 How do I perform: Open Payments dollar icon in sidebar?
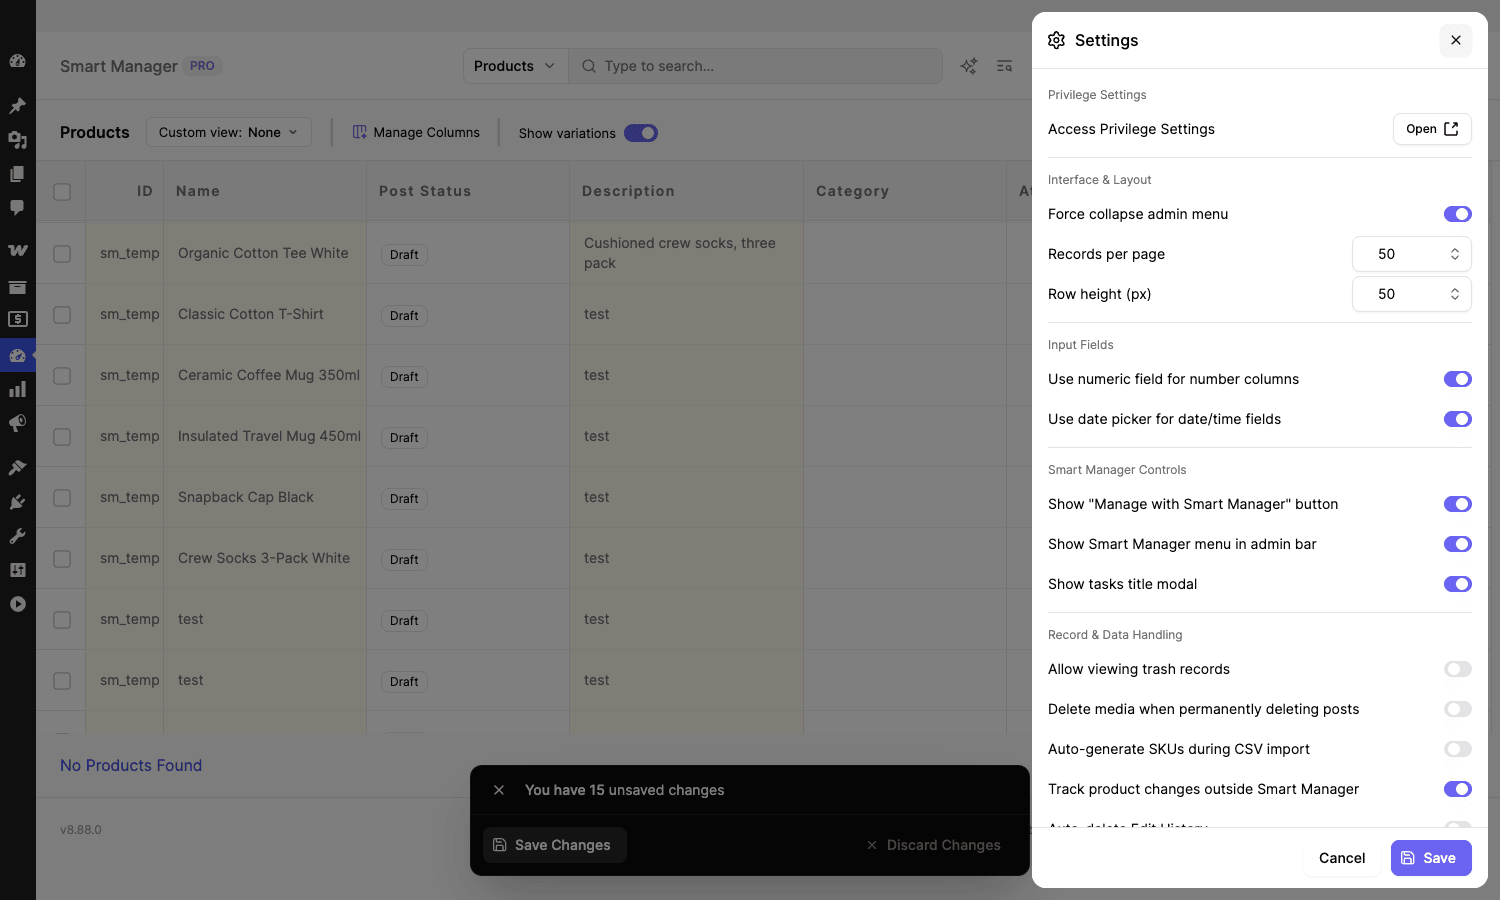click(17, 319)
